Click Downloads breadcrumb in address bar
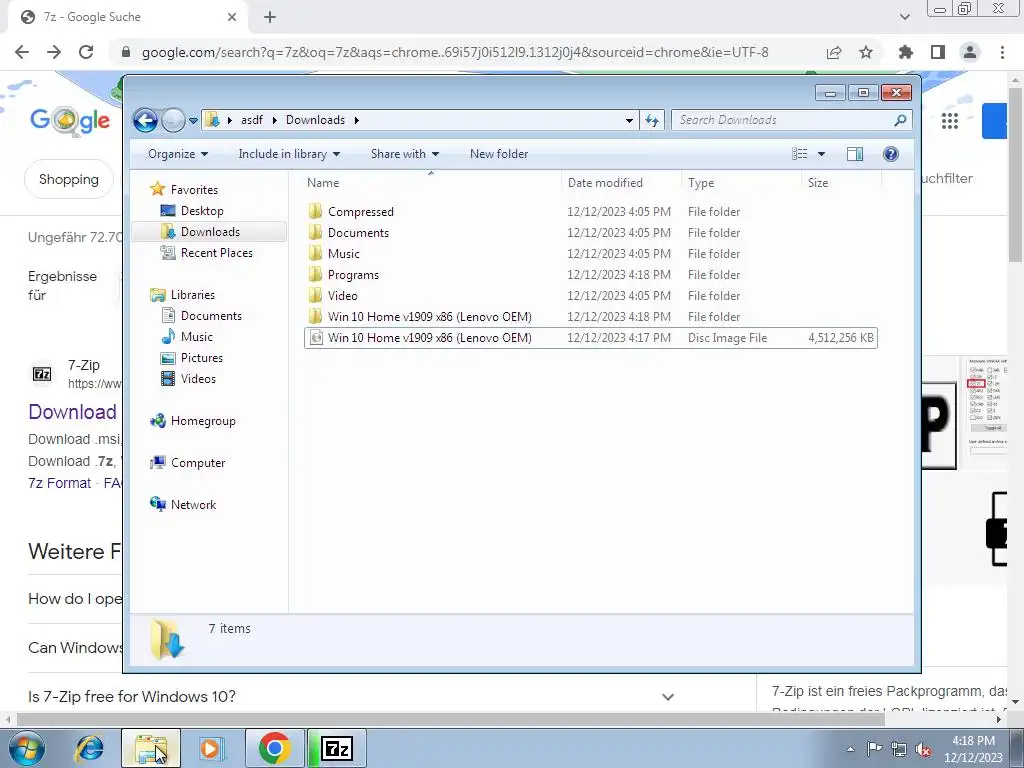 point(315,120)
